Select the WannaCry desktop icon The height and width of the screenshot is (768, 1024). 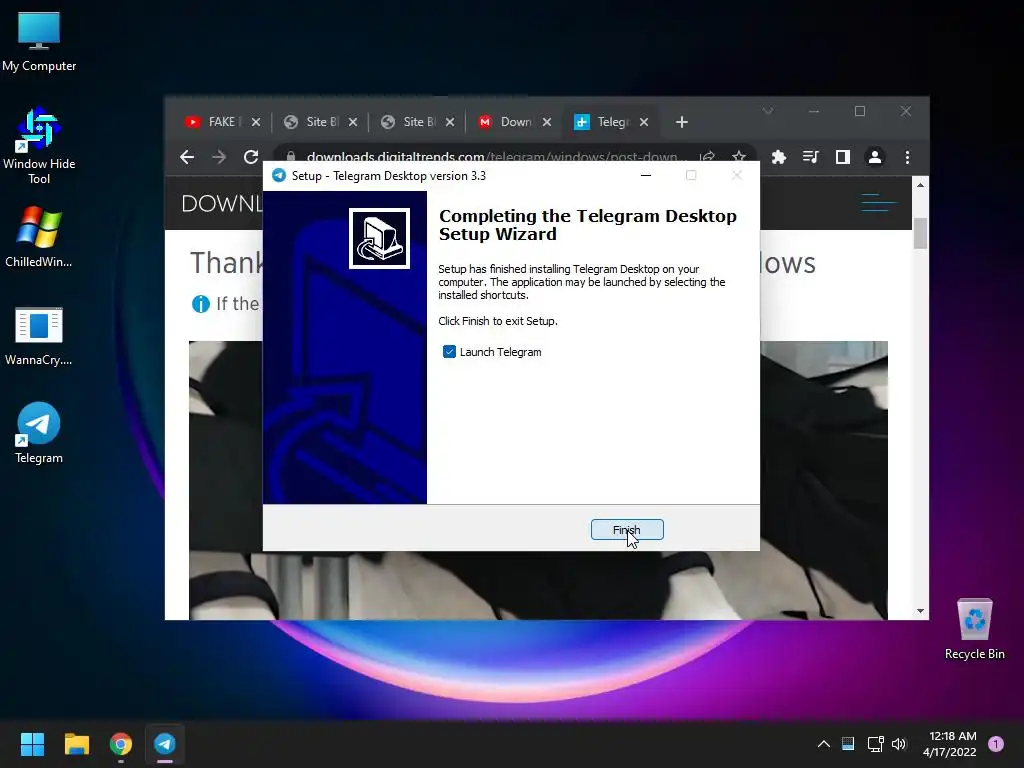click(39, 336)
